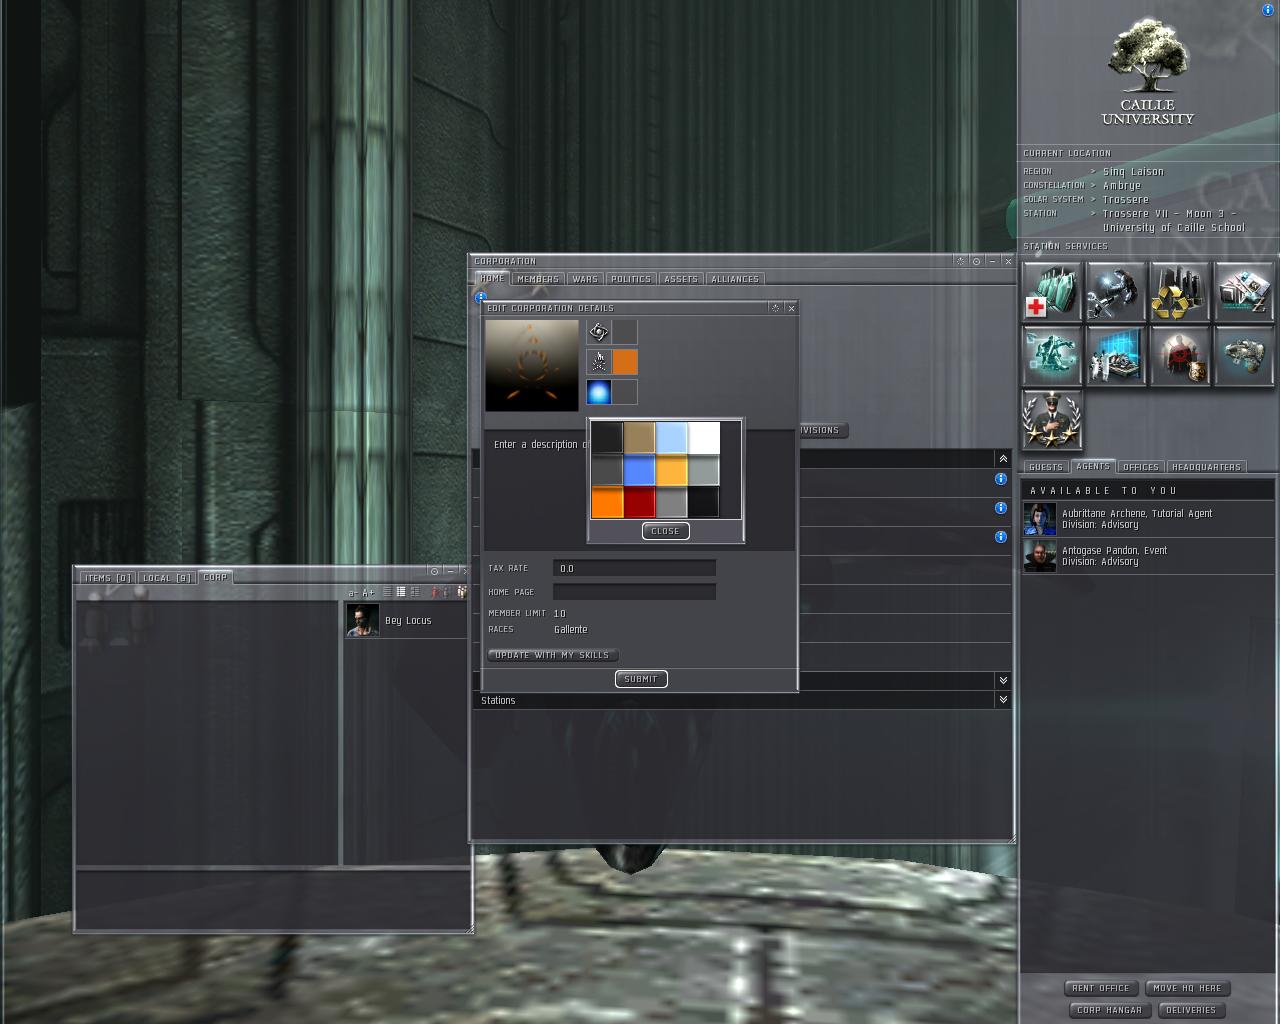This screenshot has height=1024, width=1280.
Task: Select the Agents tab
Action: click(x=1093, y=466)
